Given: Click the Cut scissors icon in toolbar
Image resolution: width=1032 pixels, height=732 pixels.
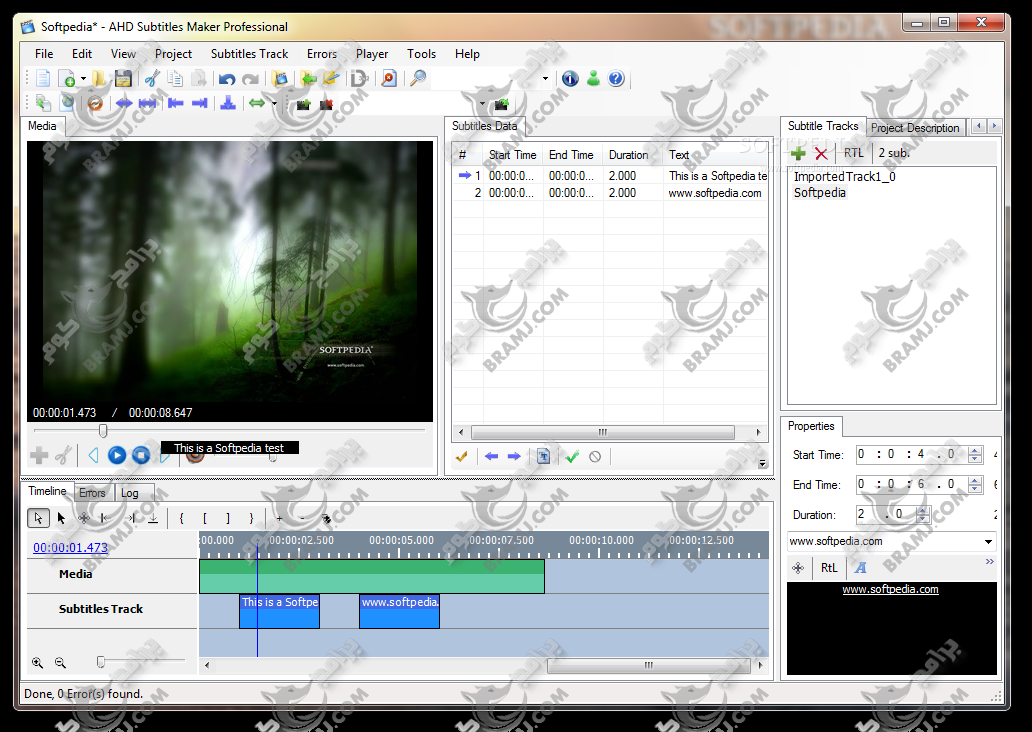Looking at the screenshot, I should coord(152,79).
